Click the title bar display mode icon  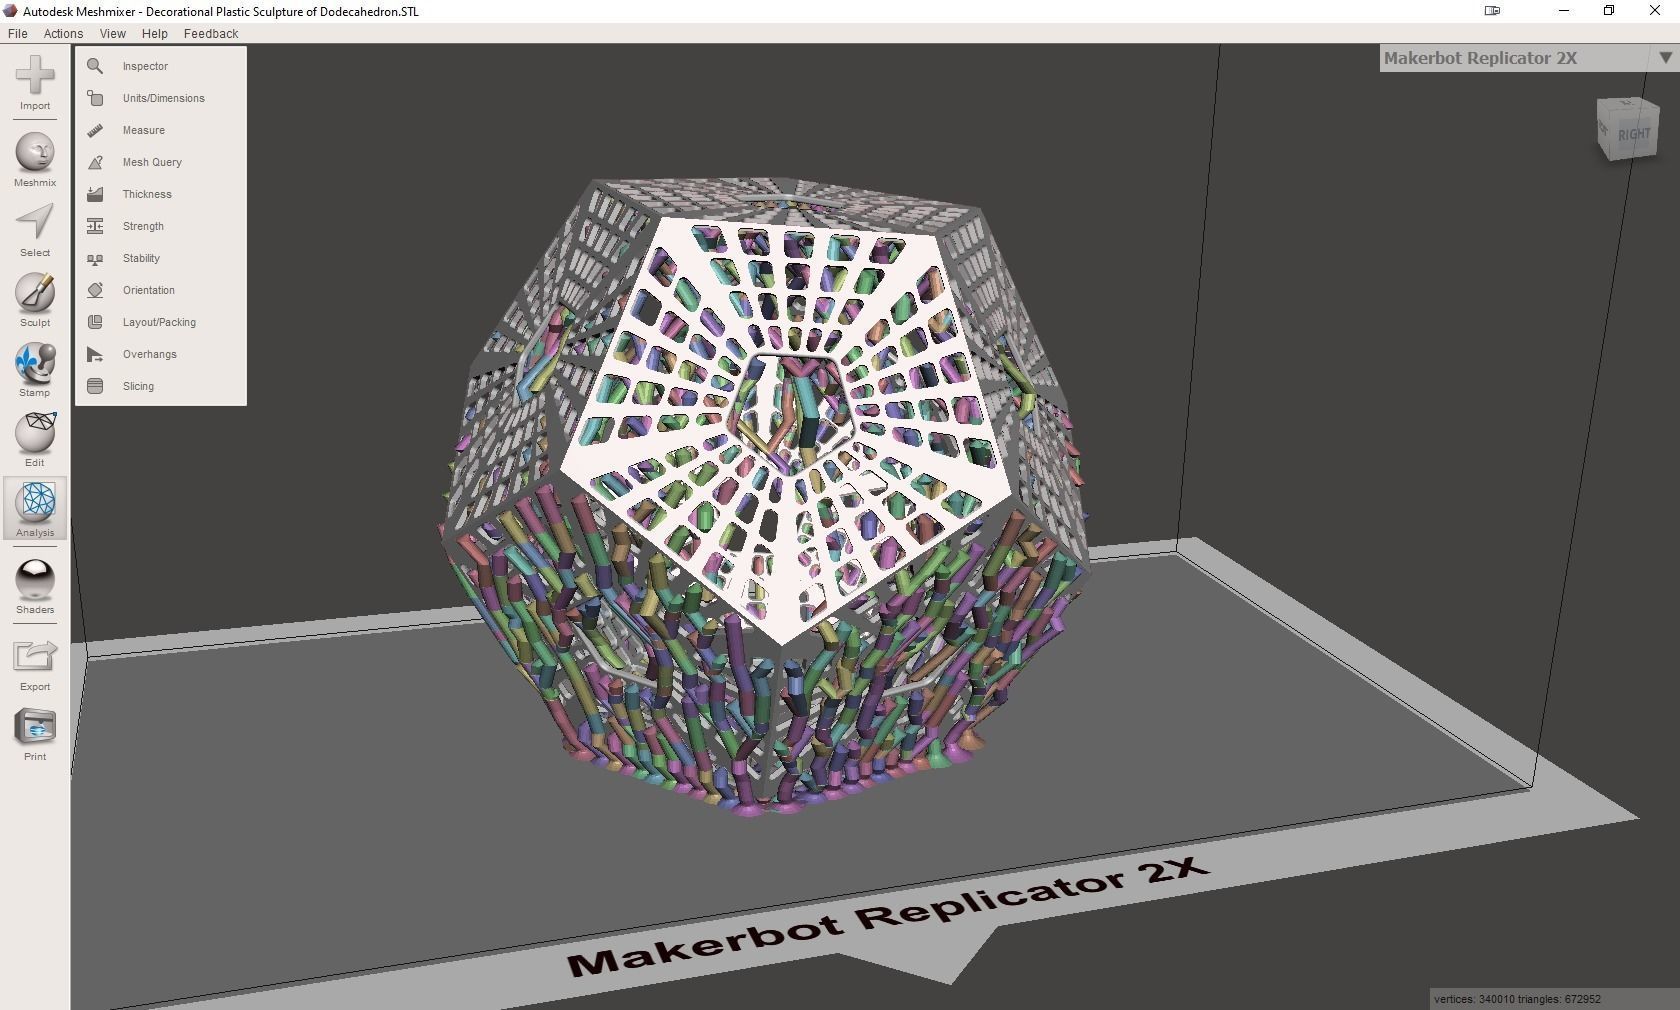(1492, 11)
